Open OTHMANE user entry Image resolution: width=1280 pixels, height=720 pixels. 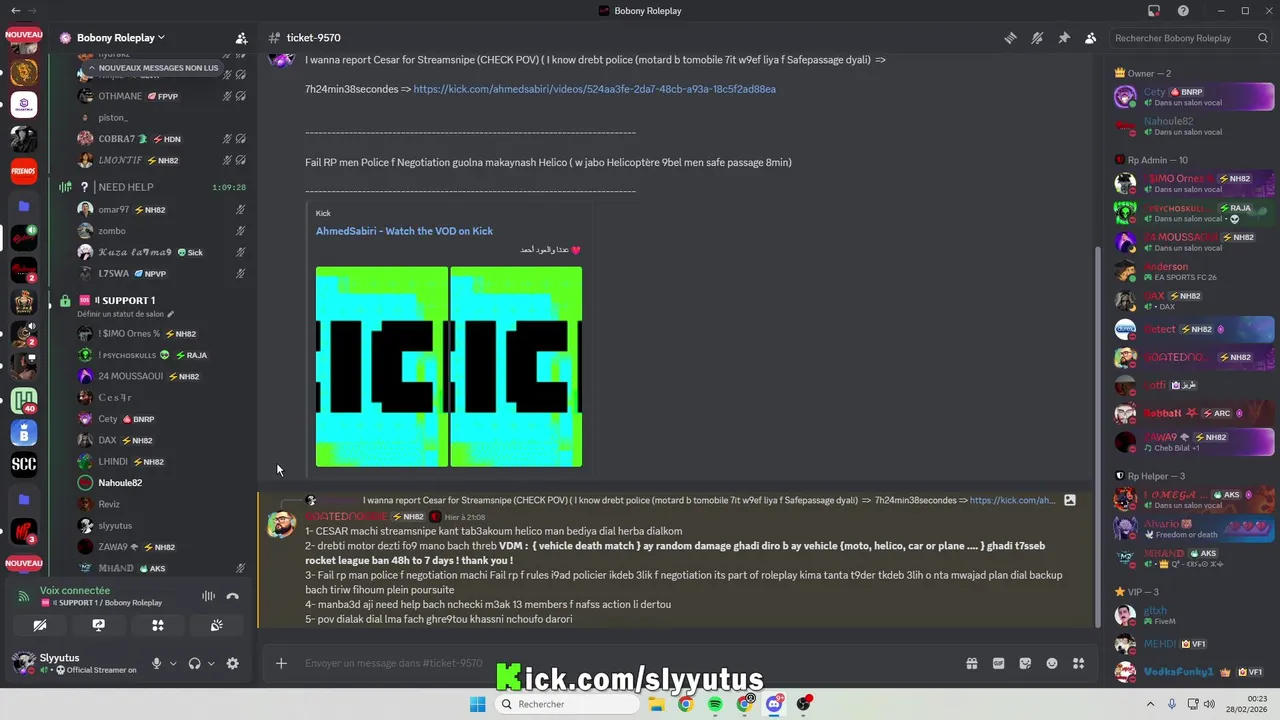pos(120,97)
